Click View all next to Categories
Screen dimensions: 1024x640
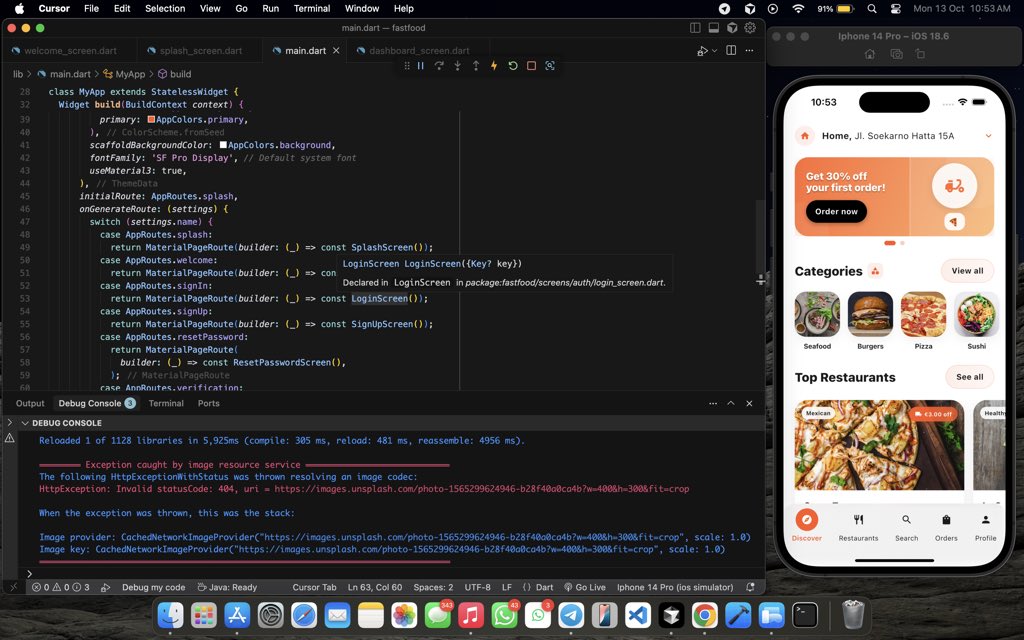pyautogui.click(x=966, y=270)
